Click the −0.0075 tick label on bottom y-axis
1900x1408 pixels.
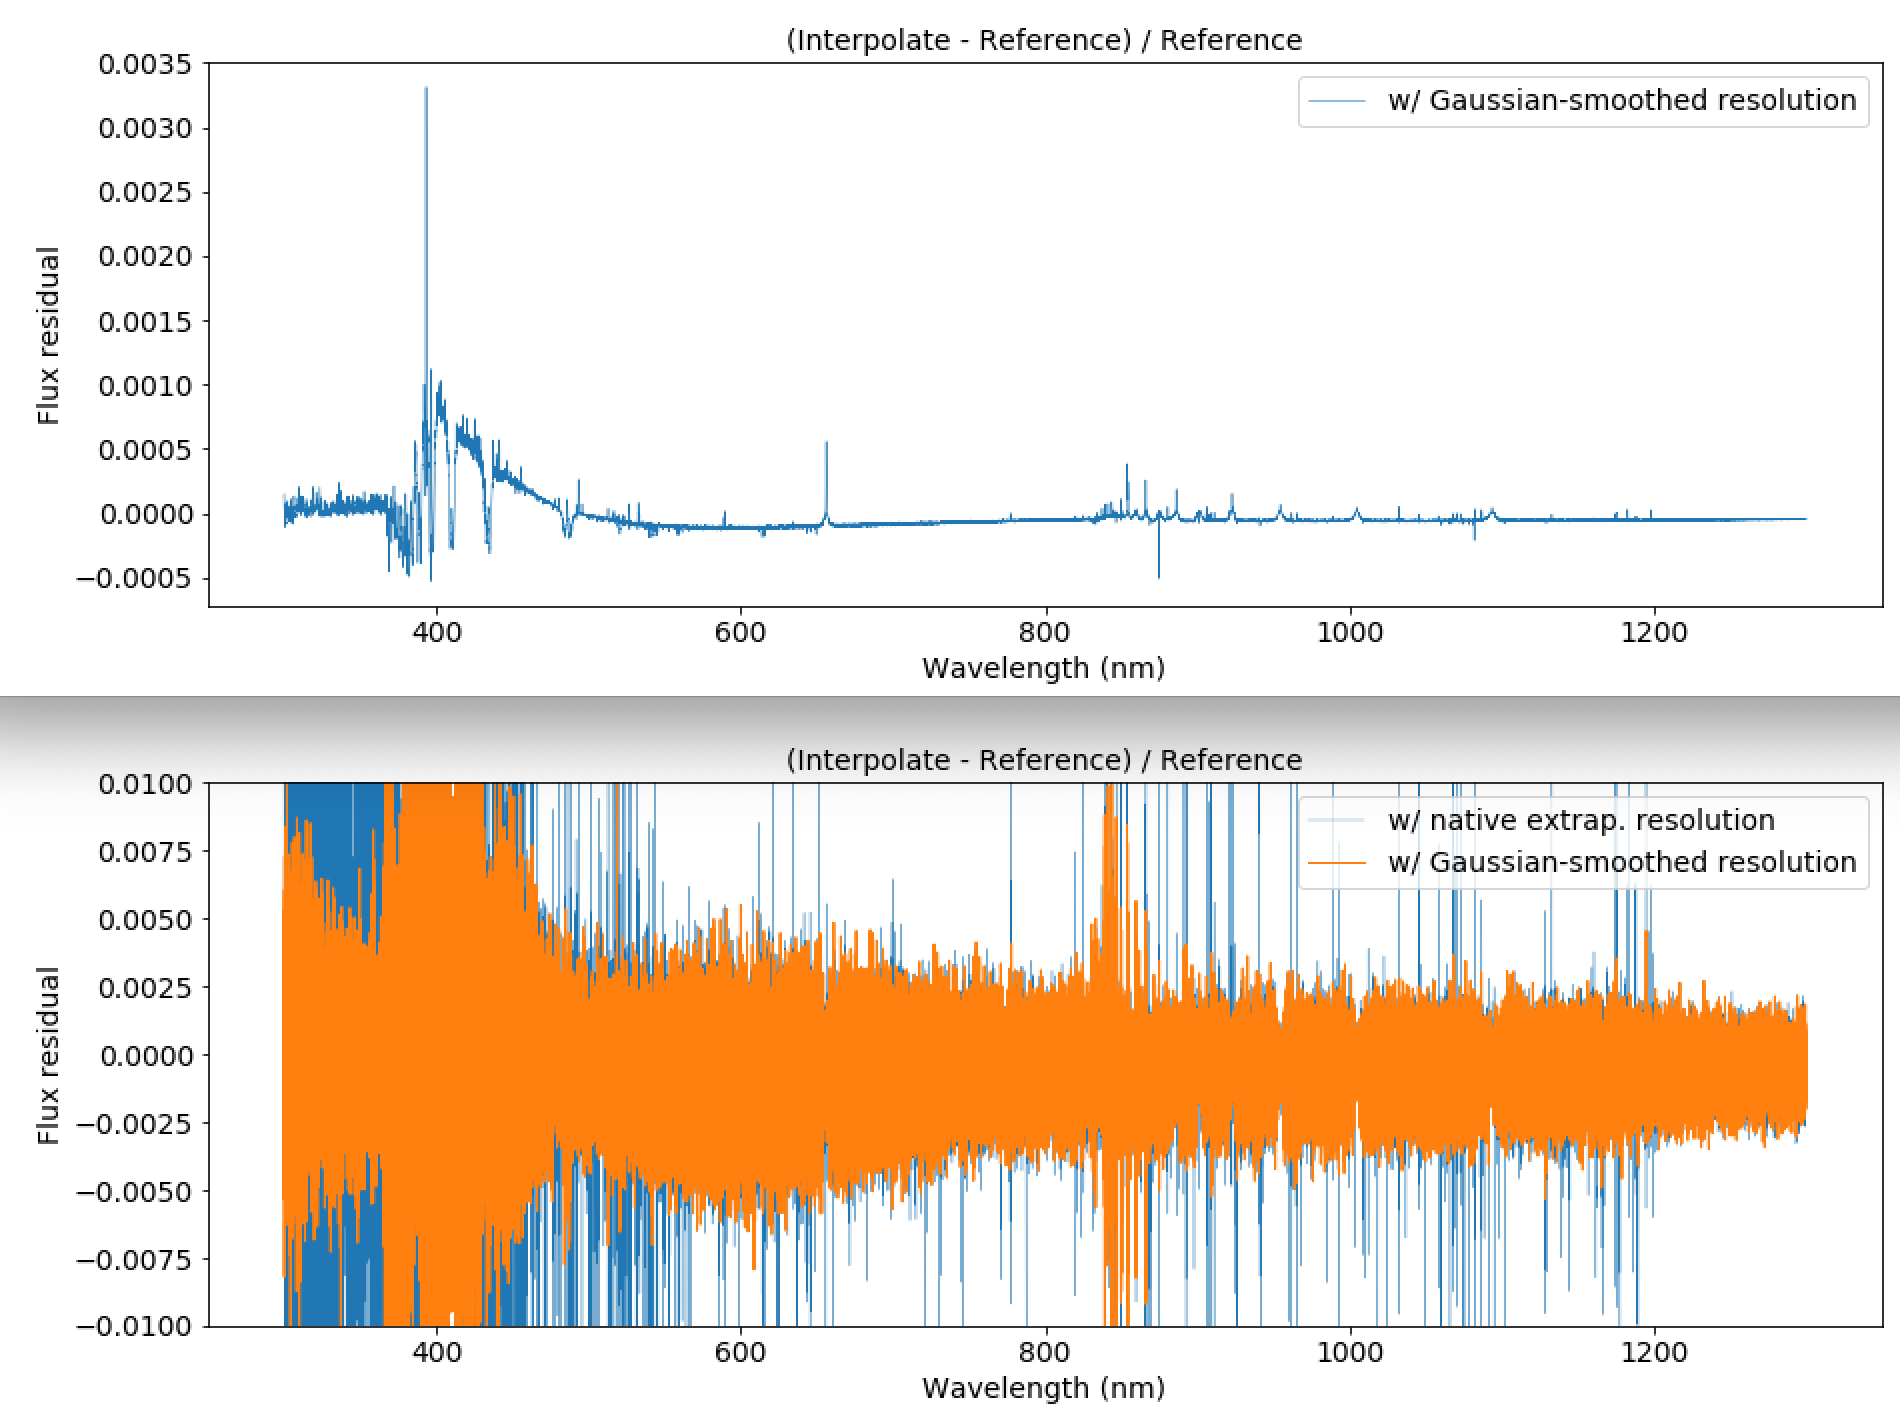pyautogui.click(x=133, y=1259)
